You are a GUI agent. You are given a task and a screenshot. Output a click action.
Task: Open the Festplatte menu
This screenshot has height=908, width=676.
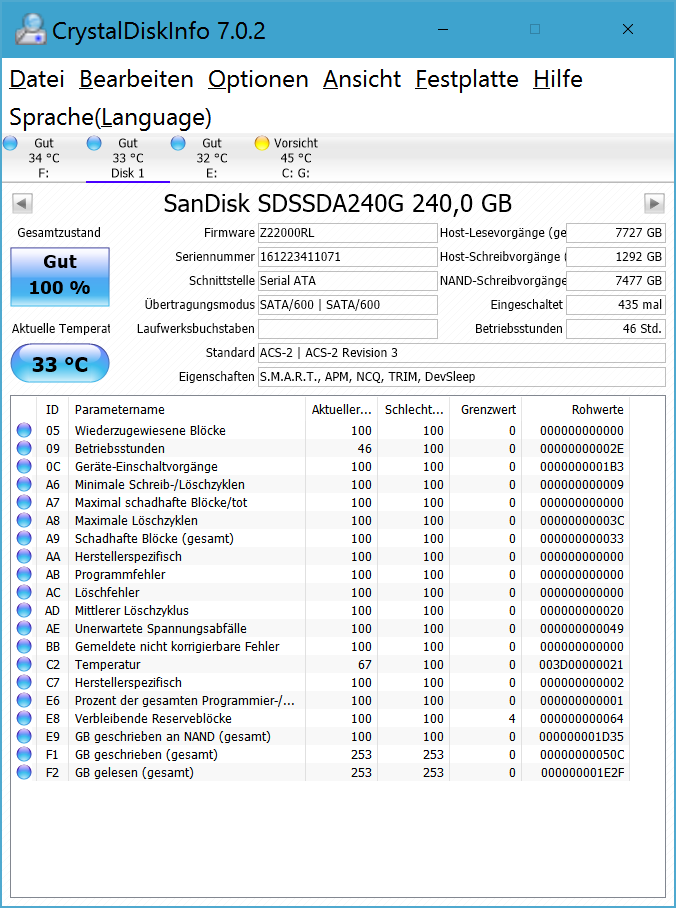[467, 79]
